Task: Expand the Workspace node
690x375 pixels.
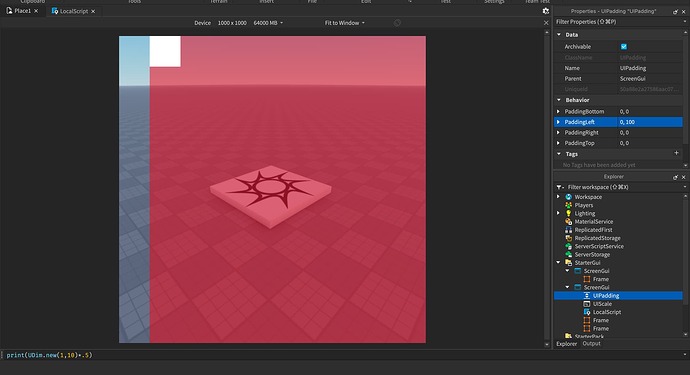Action: click(x=558, y=197)
